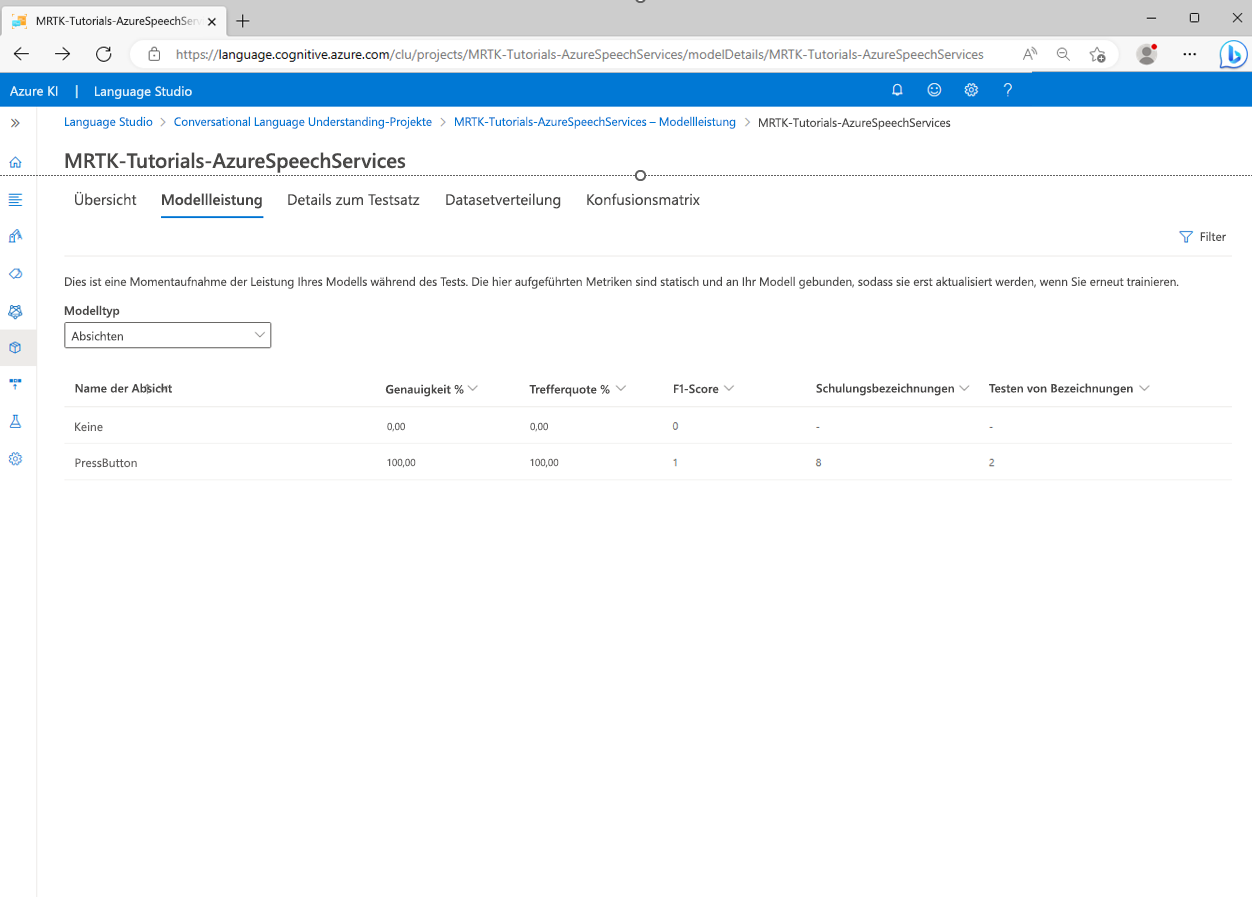
Task: Open the flask testing icon in sidebar
Action: pos(15,422)
